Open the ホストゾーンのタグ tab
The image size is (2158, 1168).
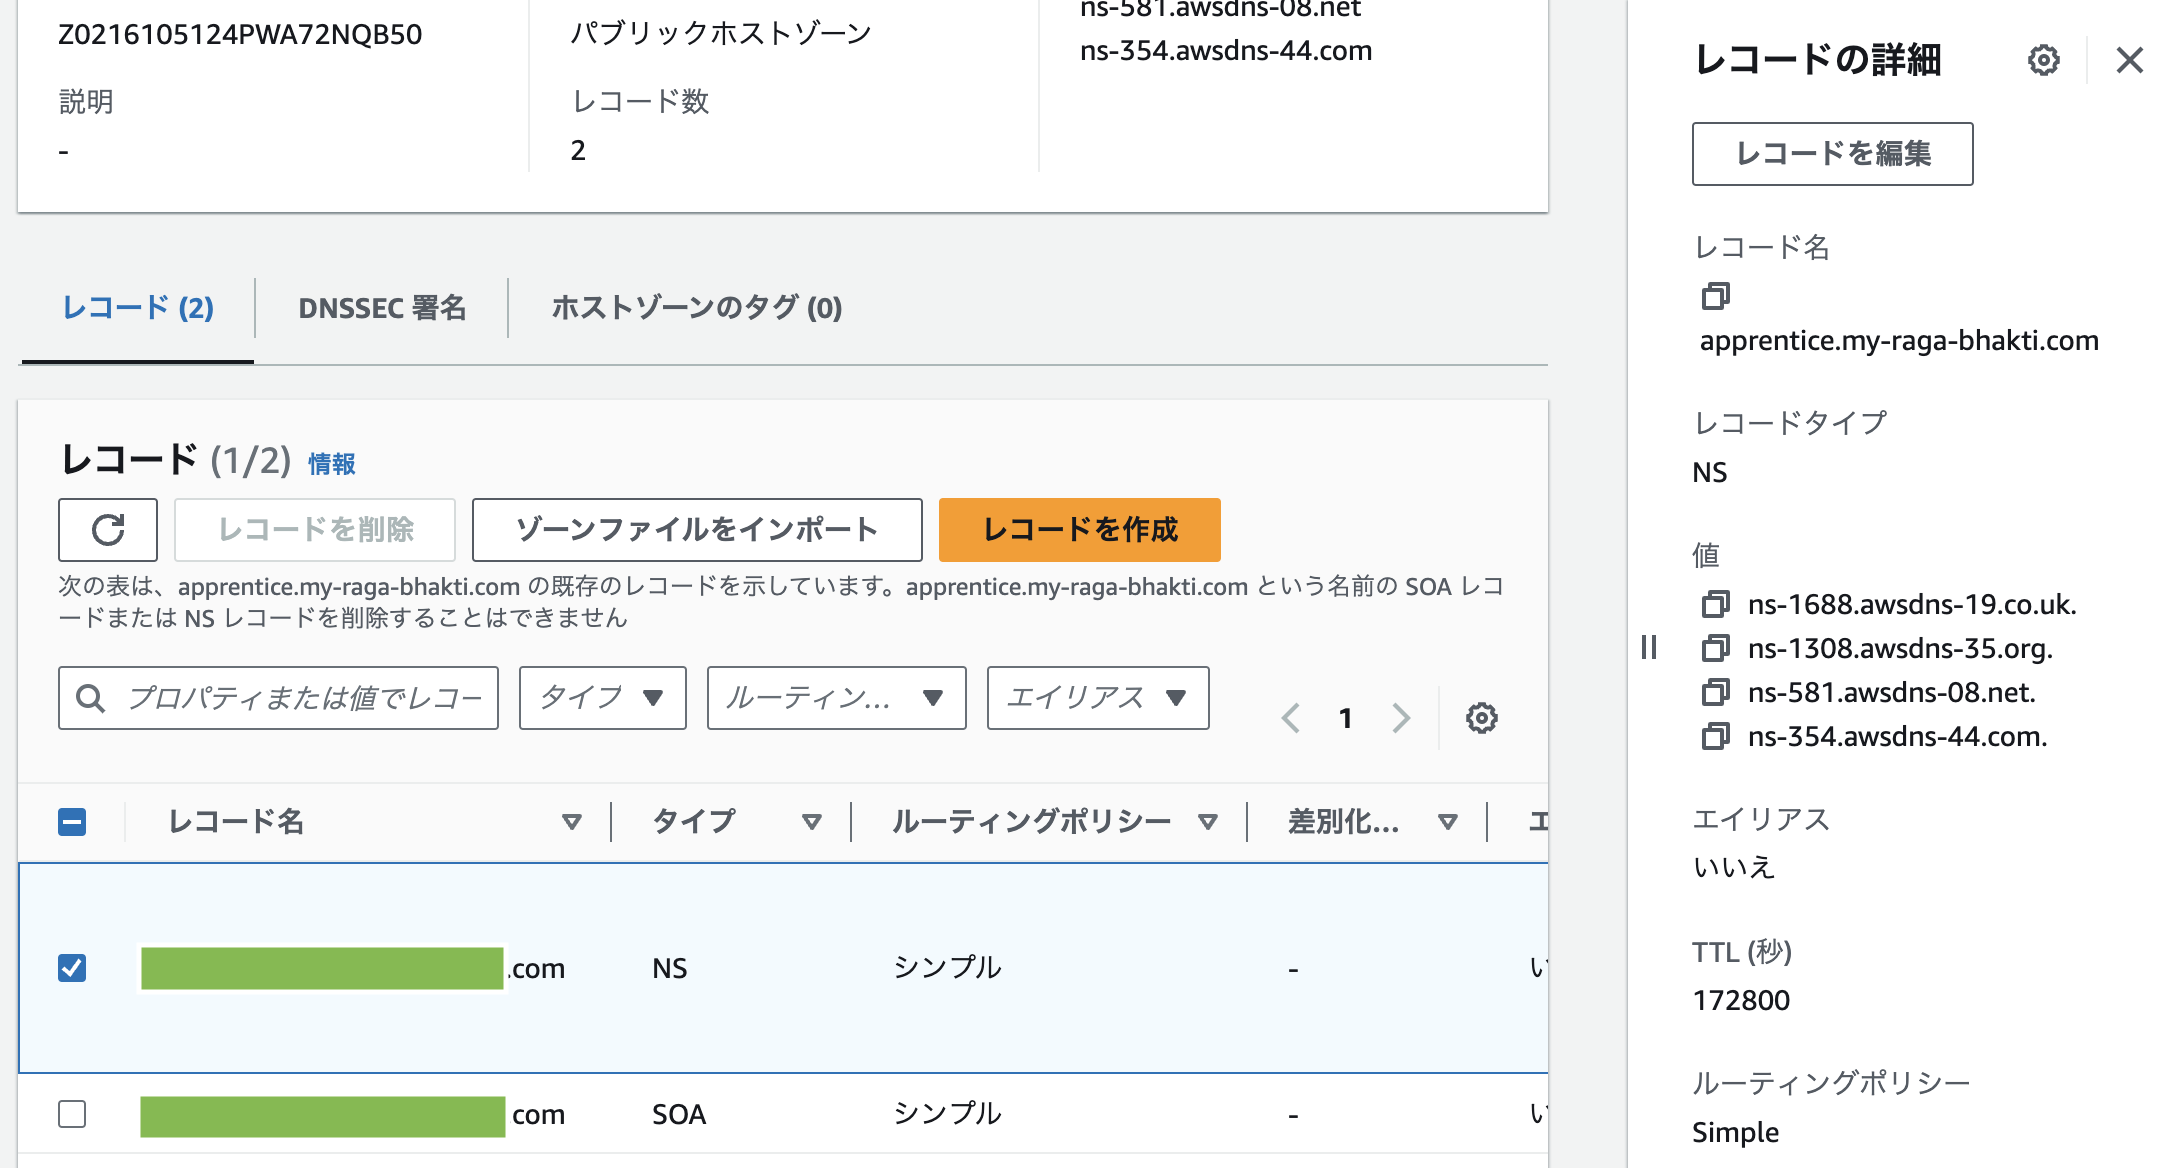pos(696,308)
